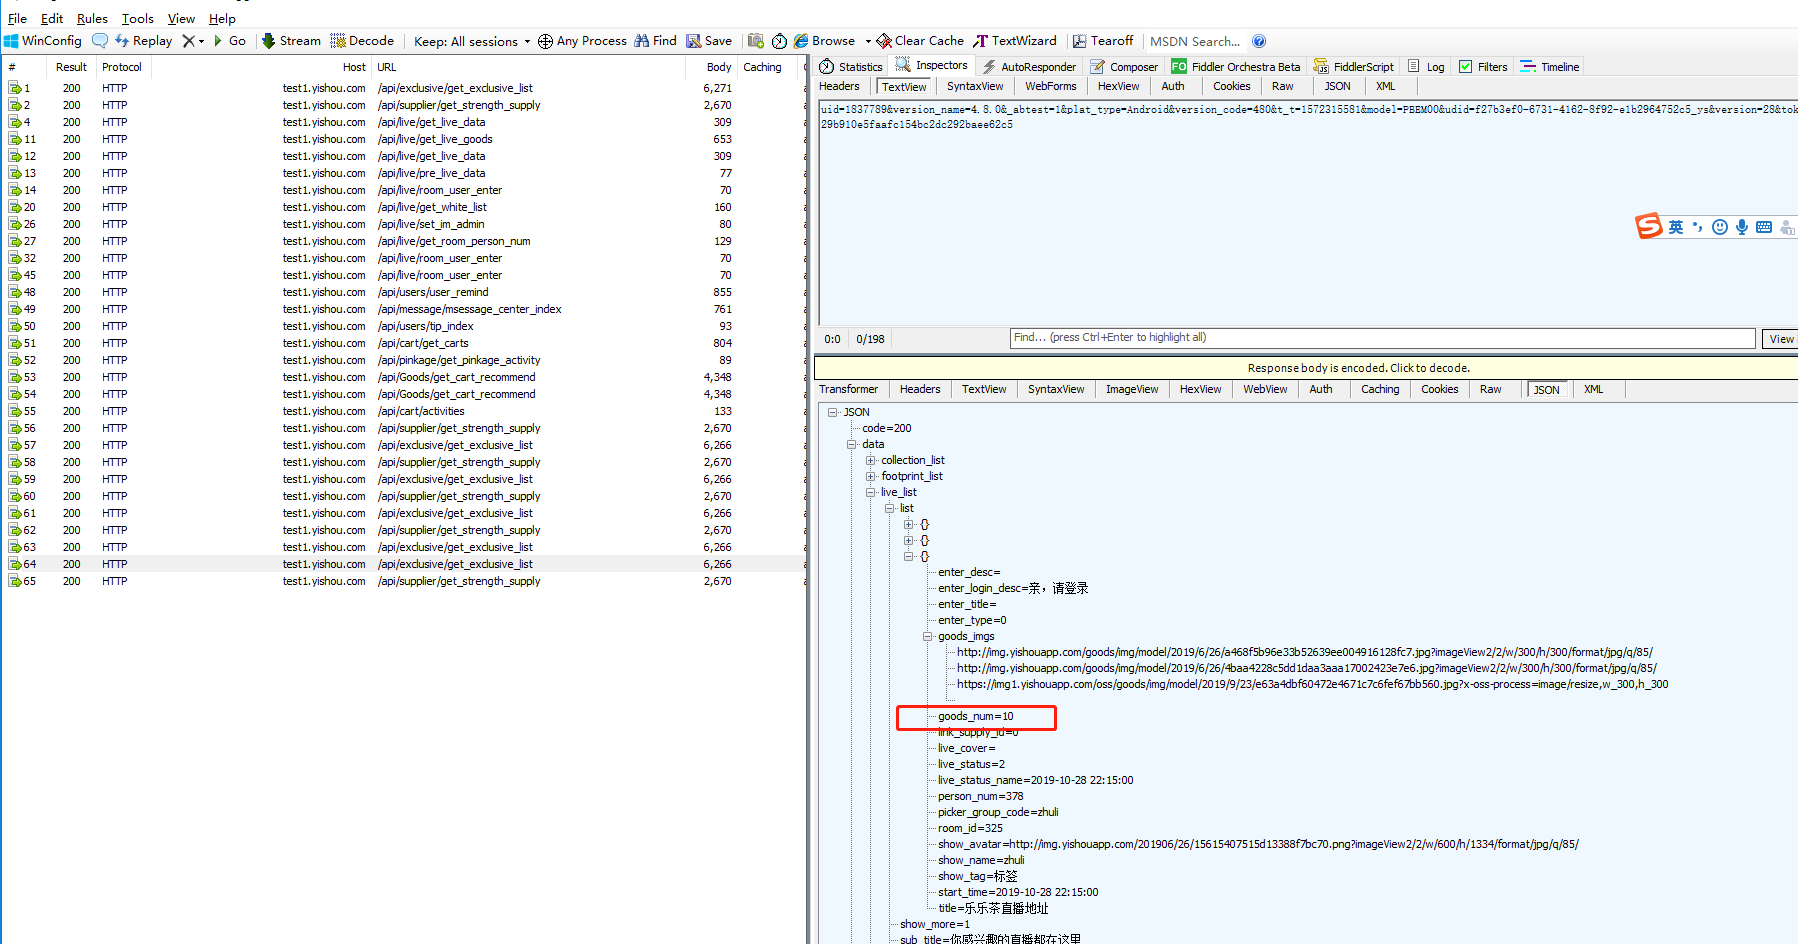Image resolution: width=1798 pixels, height=944 pixels.
Task: Collapse the goods_imgs node
Action: pos(928,636)
